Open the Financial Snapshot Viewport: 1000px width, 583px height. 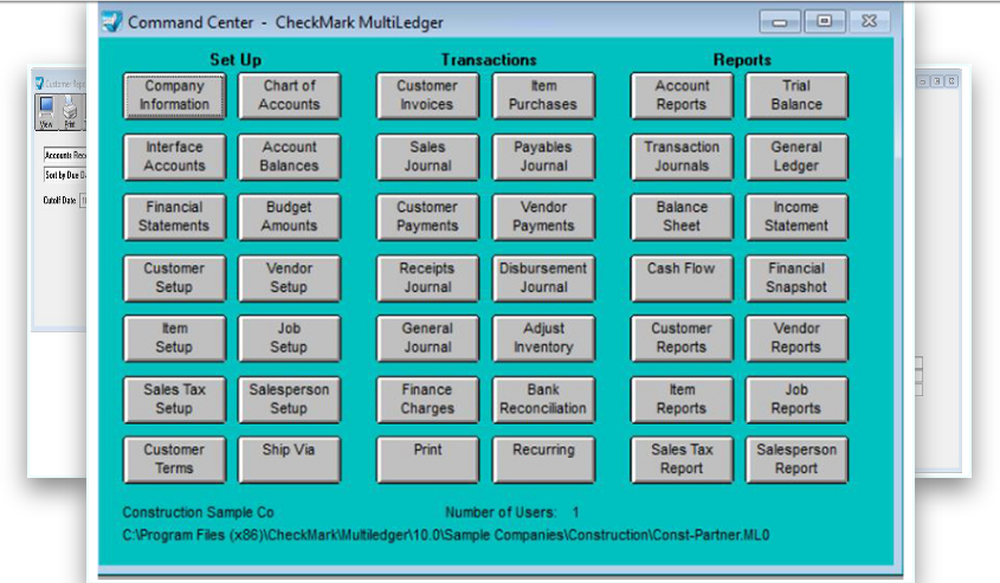[797, 278]
